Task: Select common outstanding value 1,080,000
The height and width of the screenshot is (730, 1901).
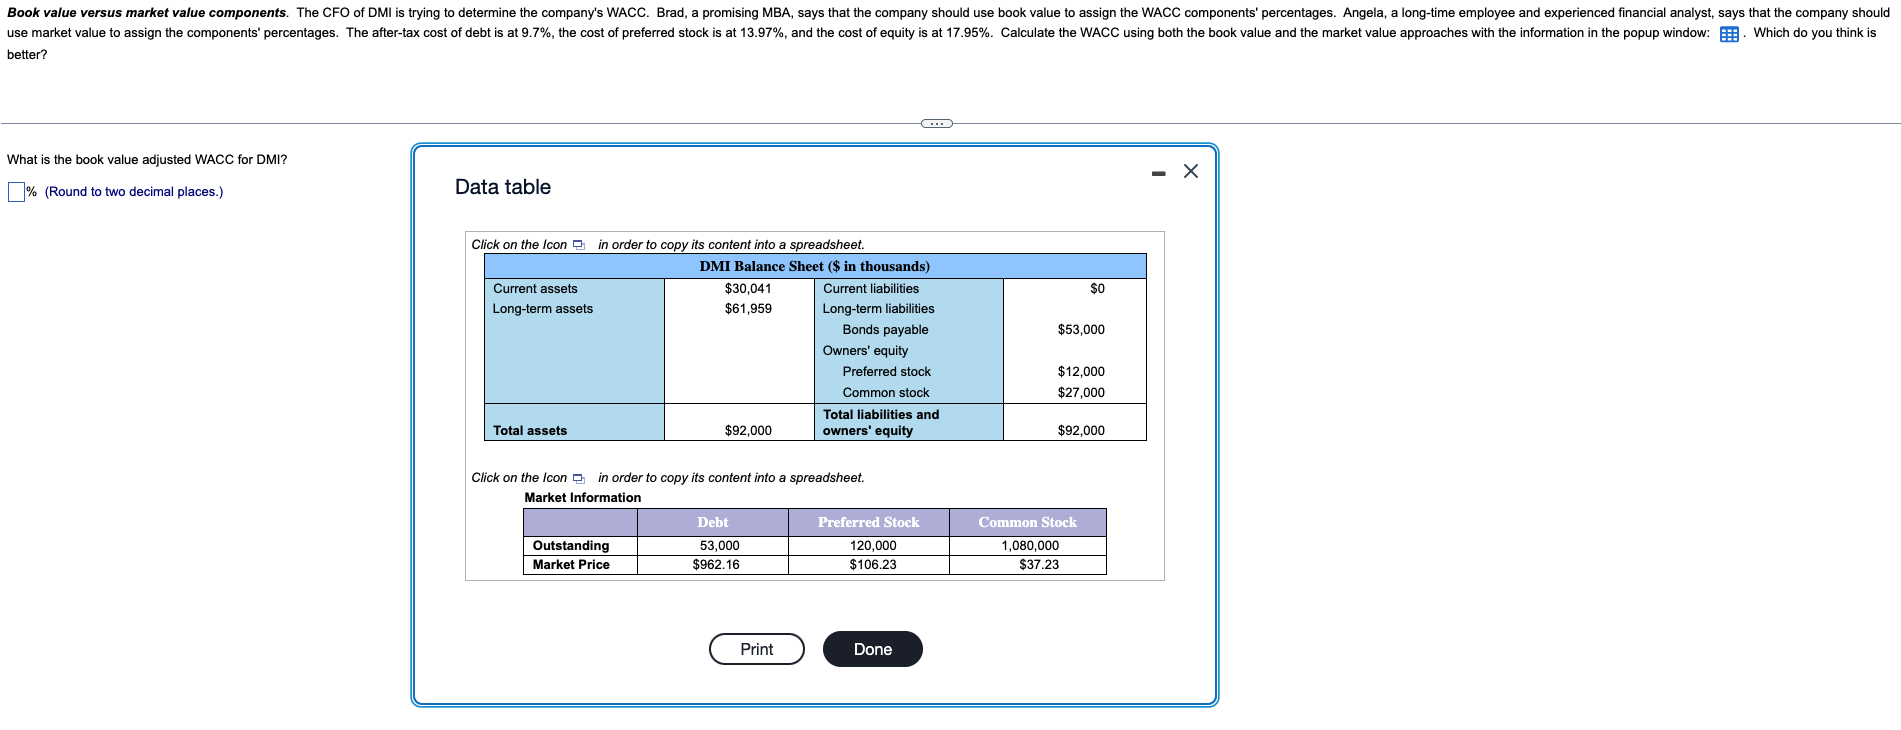Action: [1030, 546]
